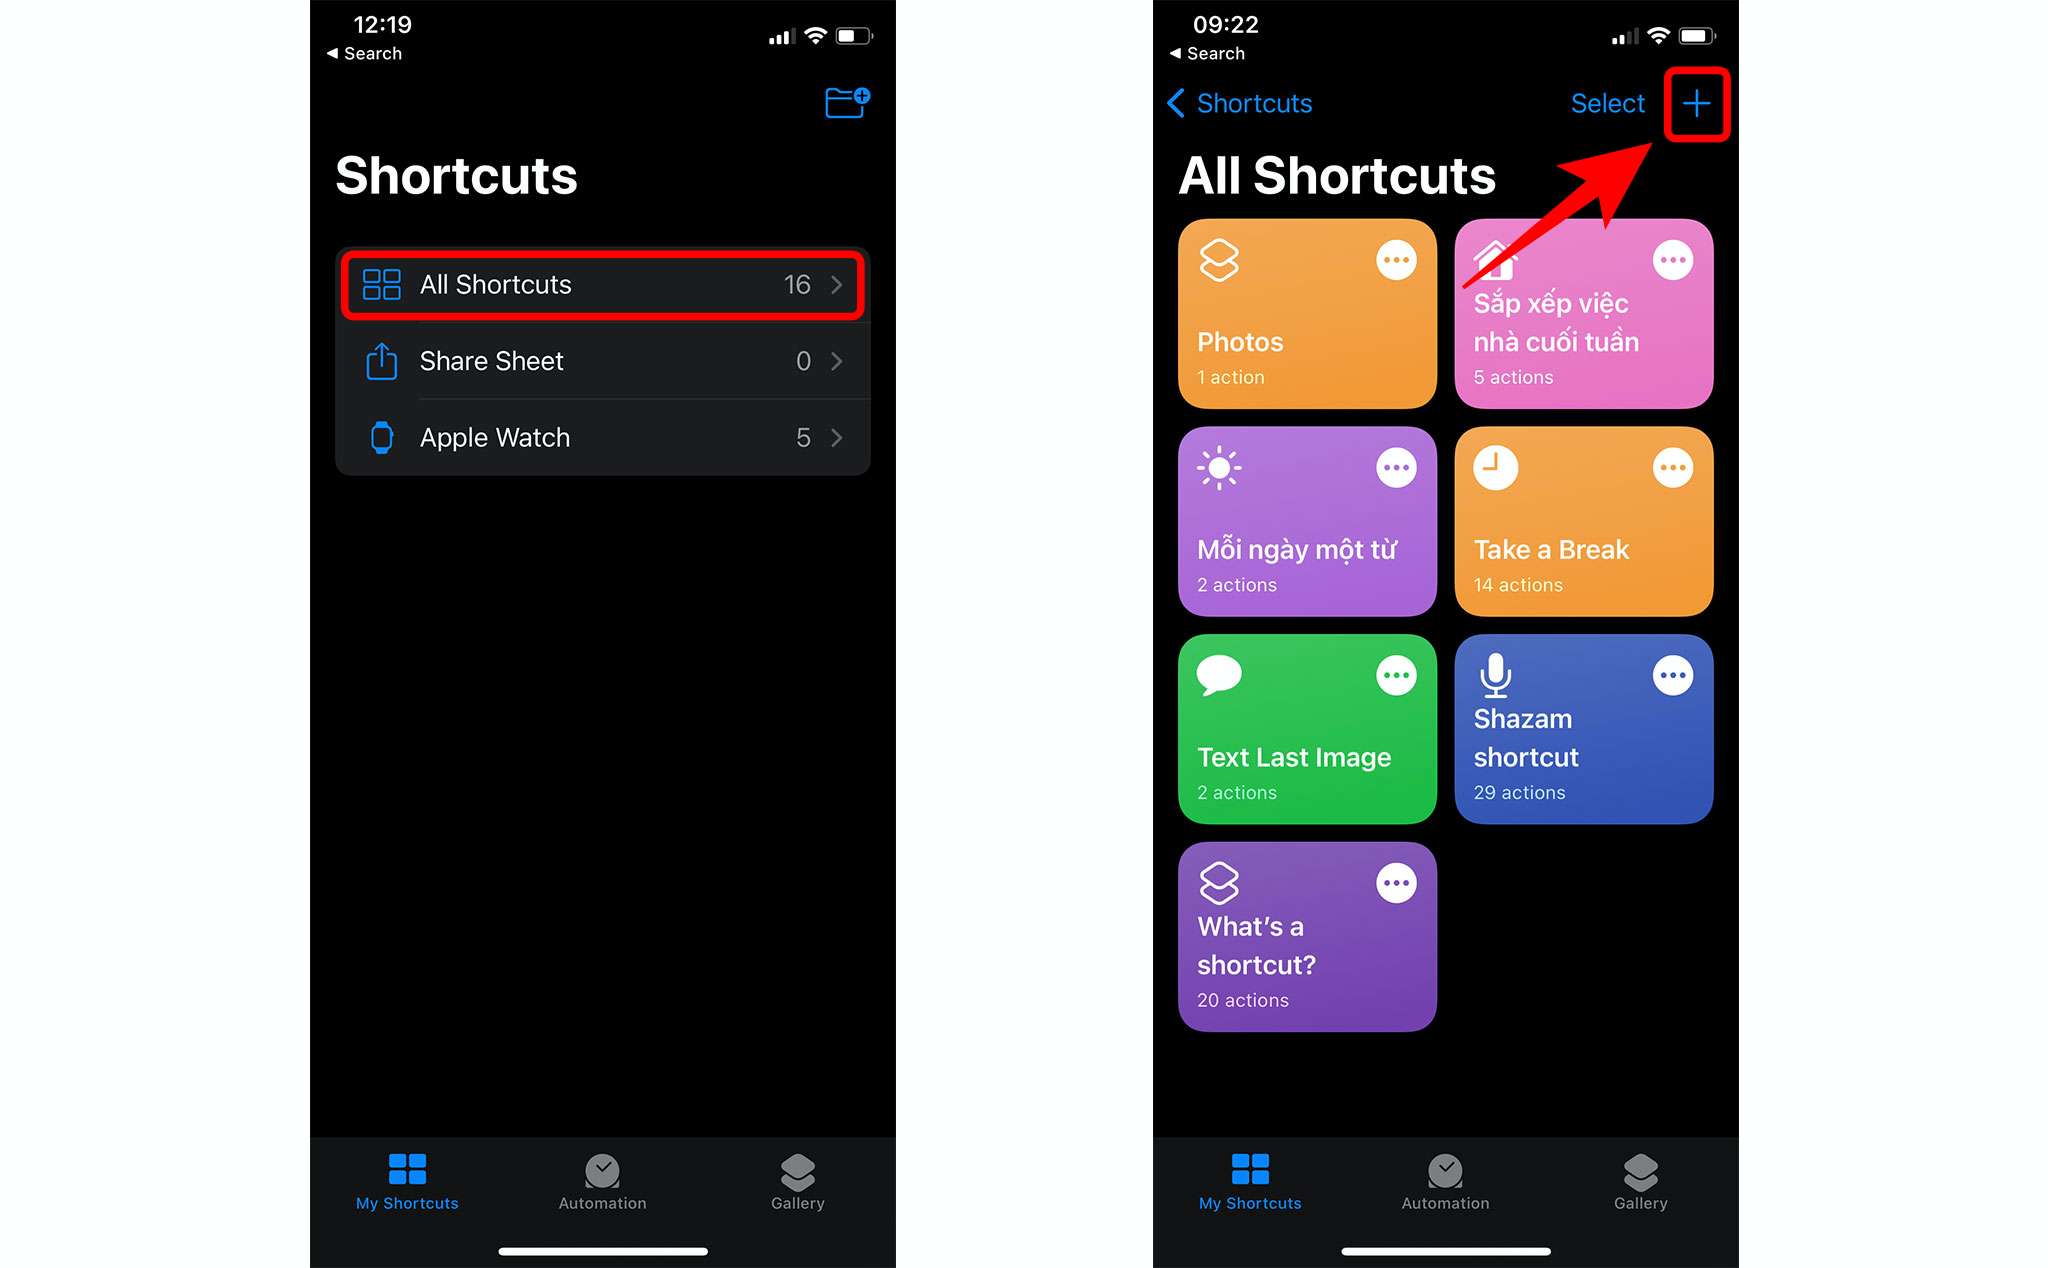This screenshot has width=2048, height=1268.
Task: Click ellipsis menu on Photos shortcut
Action: [1396, 259]
